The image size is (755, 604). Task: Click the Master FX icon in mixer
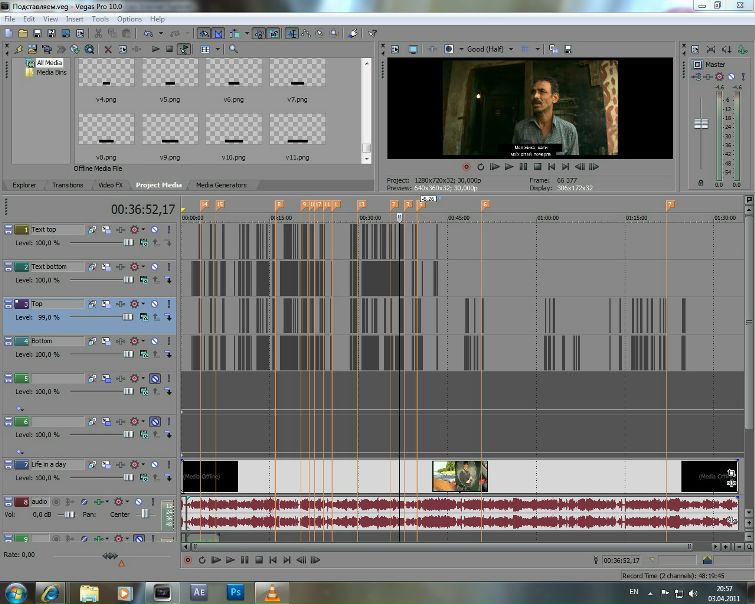[719, 77]
